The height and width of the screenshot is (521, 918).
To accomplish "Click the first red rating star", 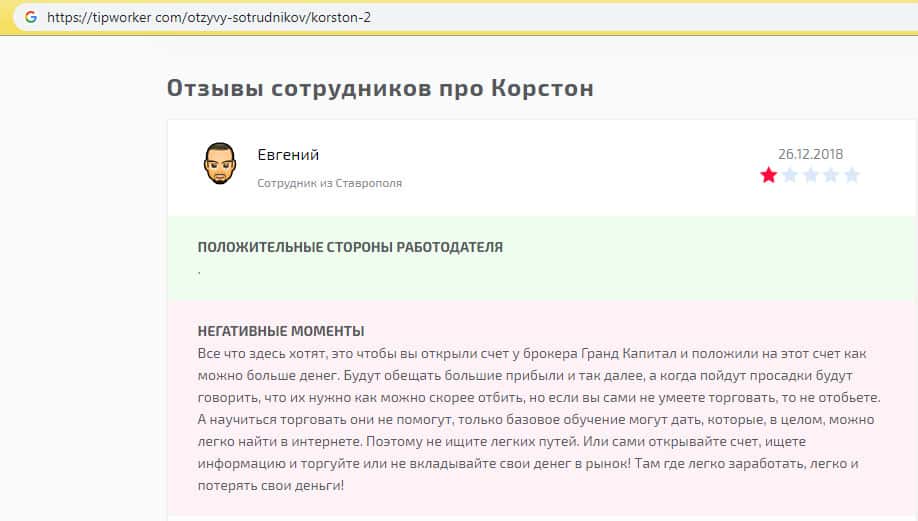I will click(769, 174).
